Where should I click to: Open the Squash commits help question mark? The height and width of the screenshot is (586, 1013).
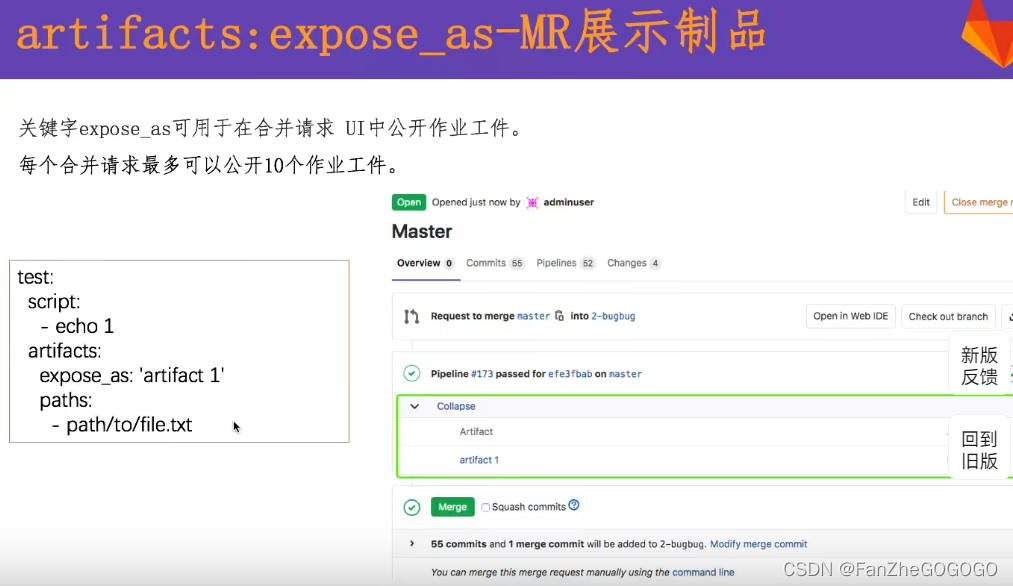pos(573,506)
